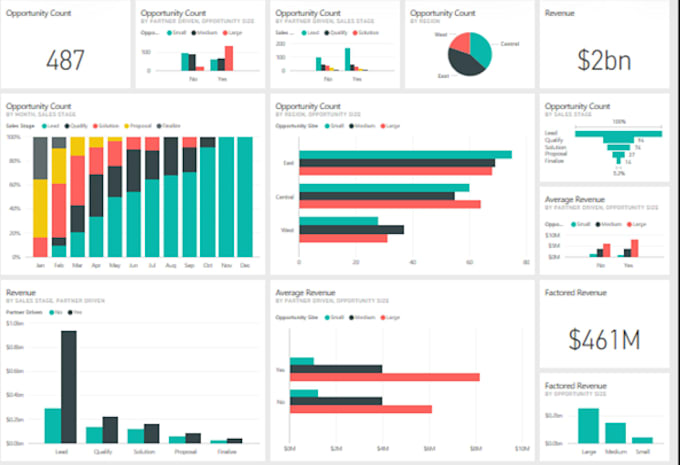Select the Medium column in the Factored Revenue chart
This screenshot has width=680, height=465.
[615, 433]
